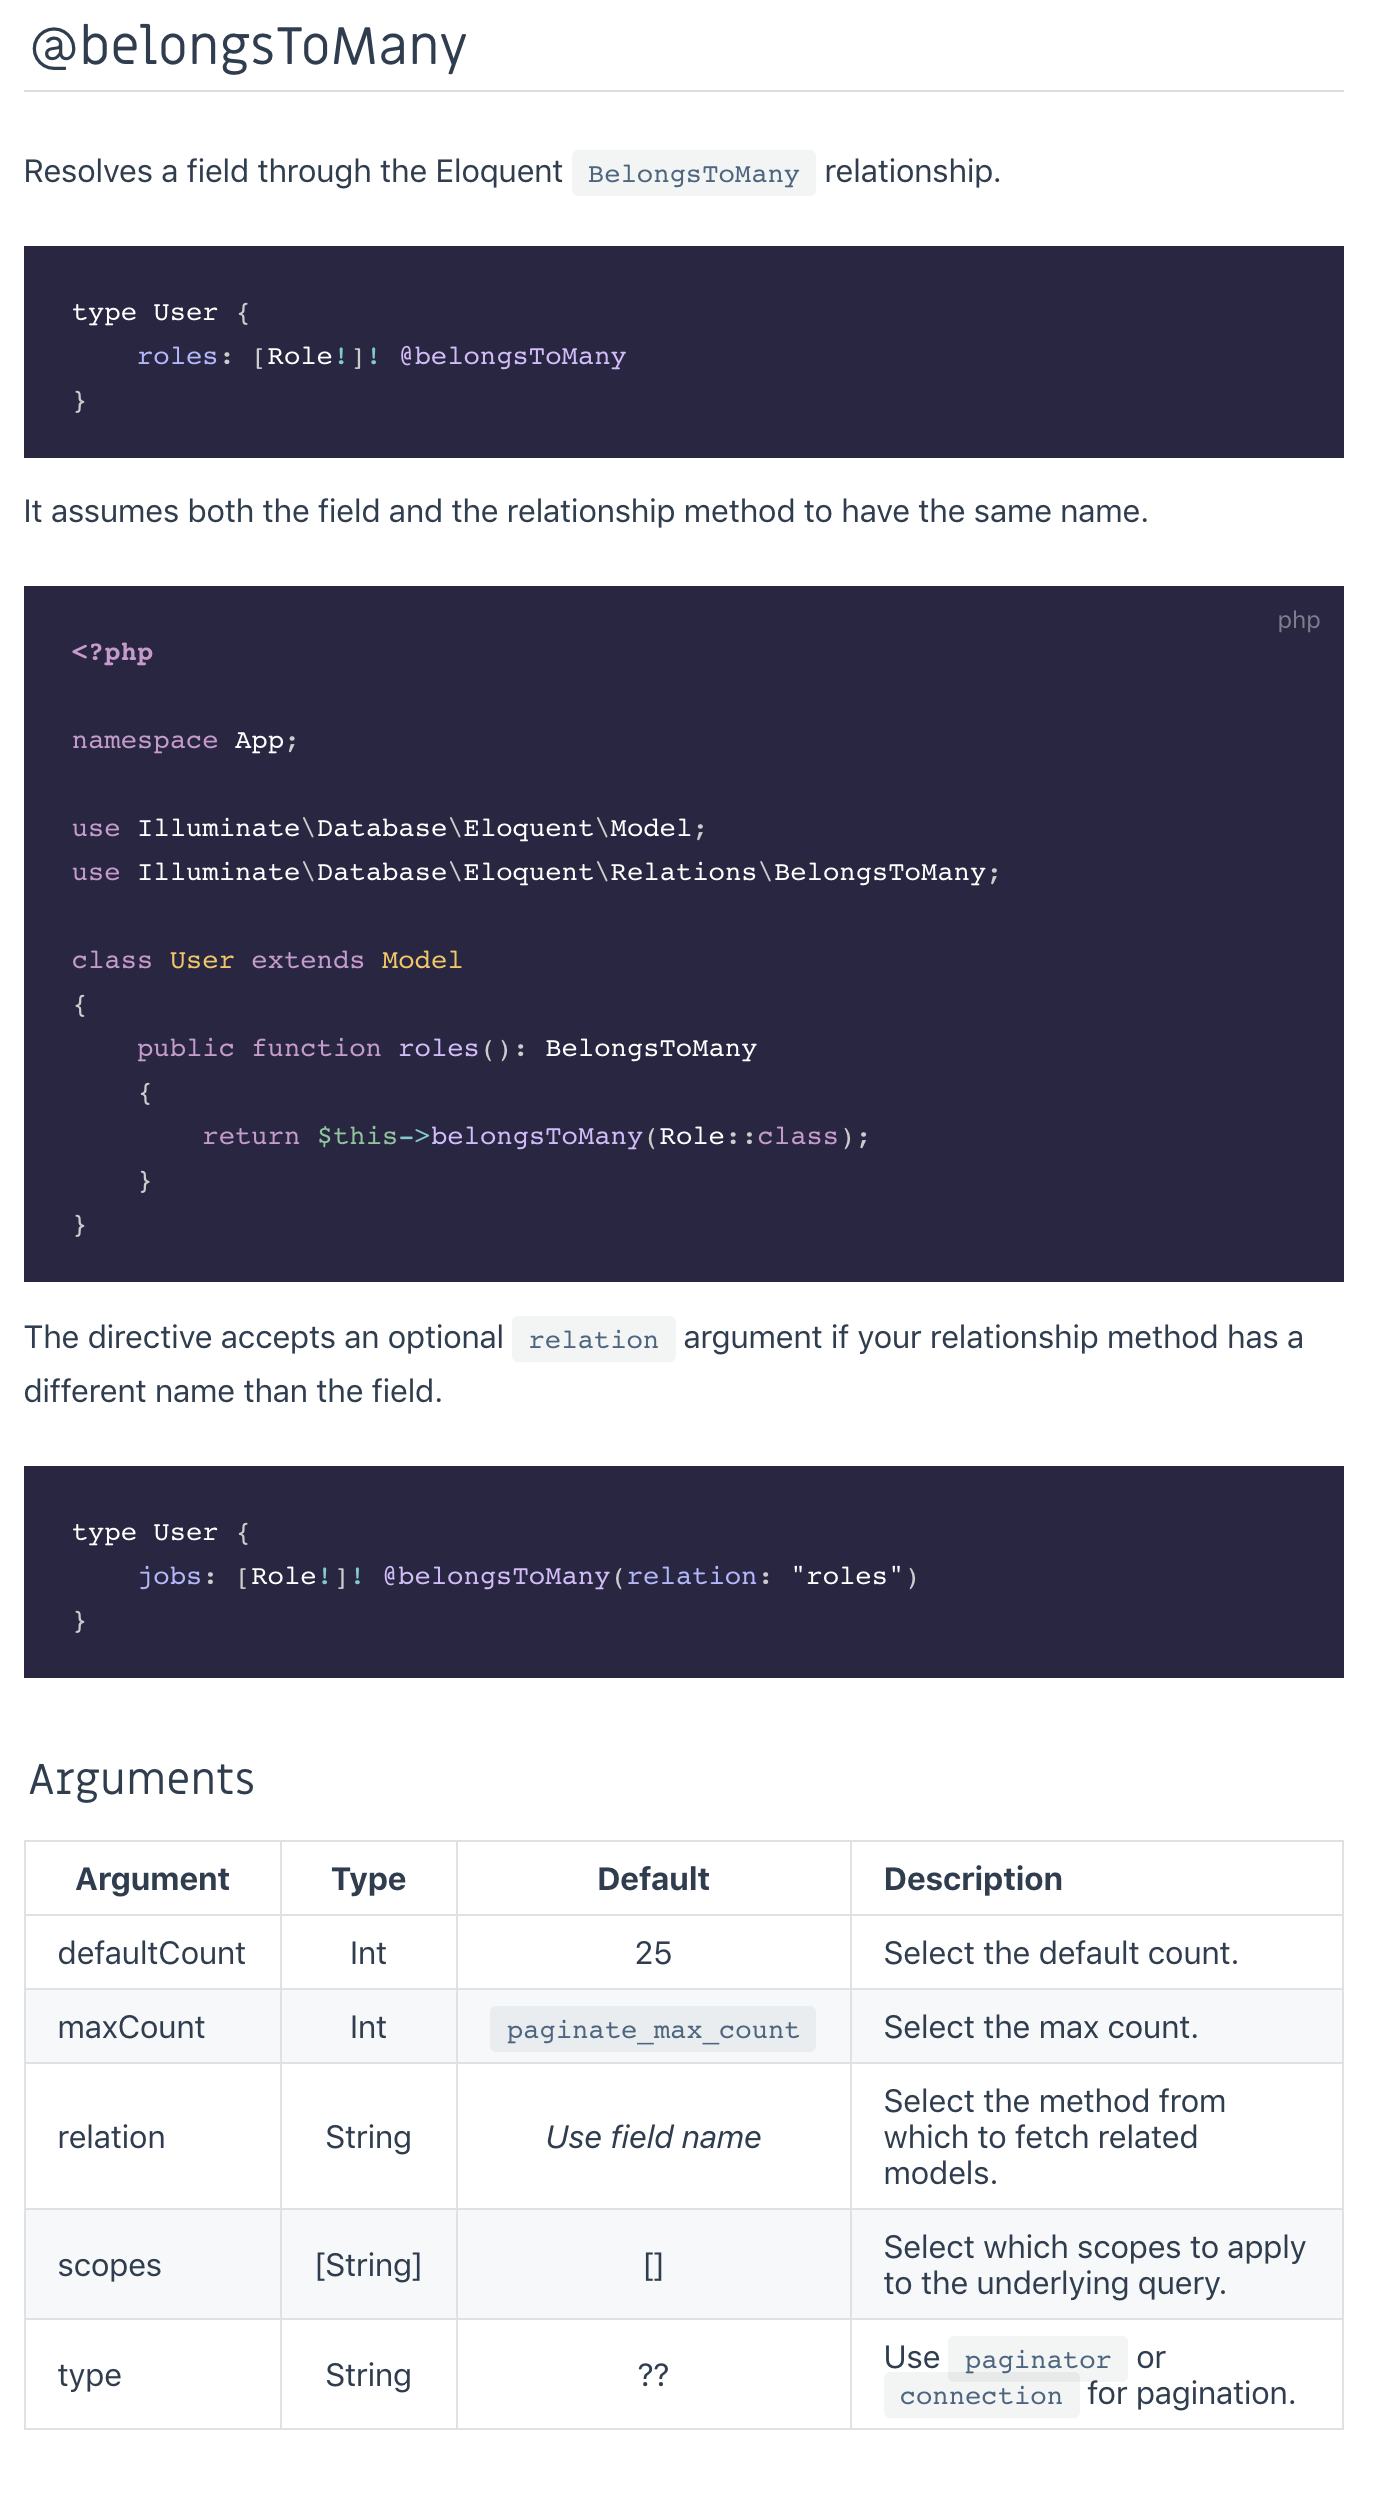
Task: Click the relation inline code tag
Action: coord(593,1339)
